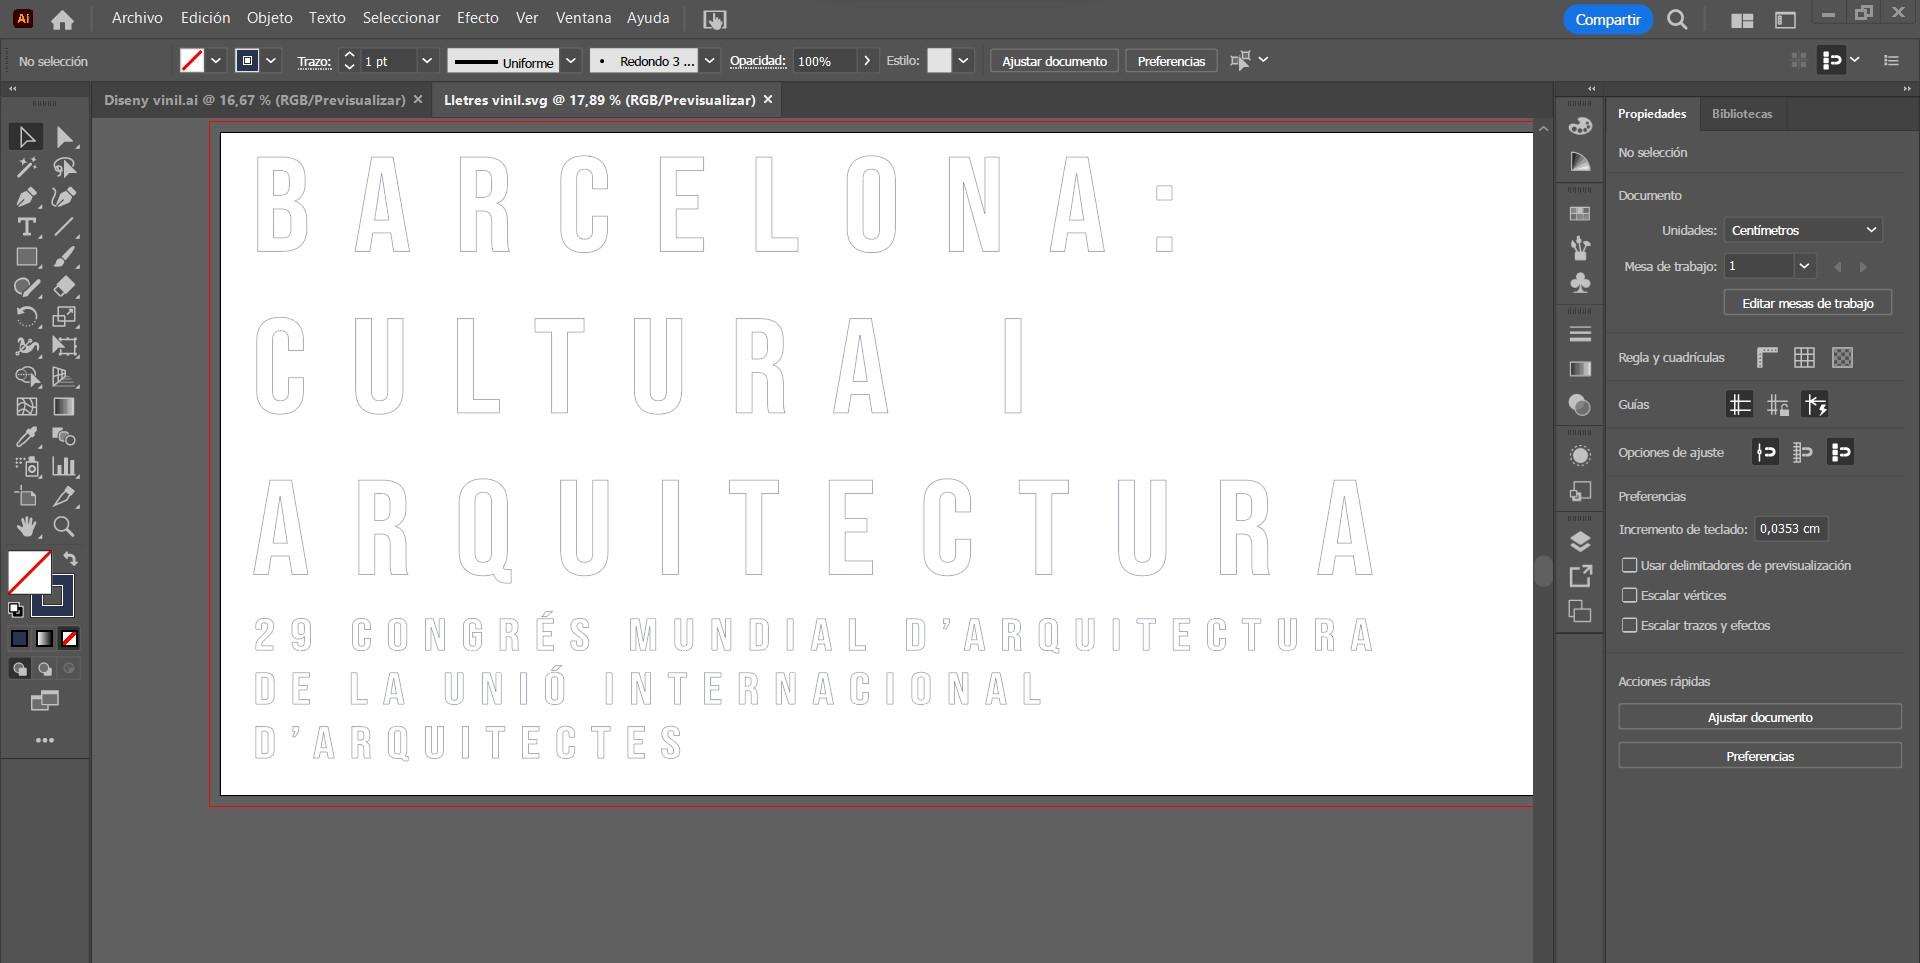1920x963 pixels.
Task: Select the Lasso tool
Action: [65, 167]
